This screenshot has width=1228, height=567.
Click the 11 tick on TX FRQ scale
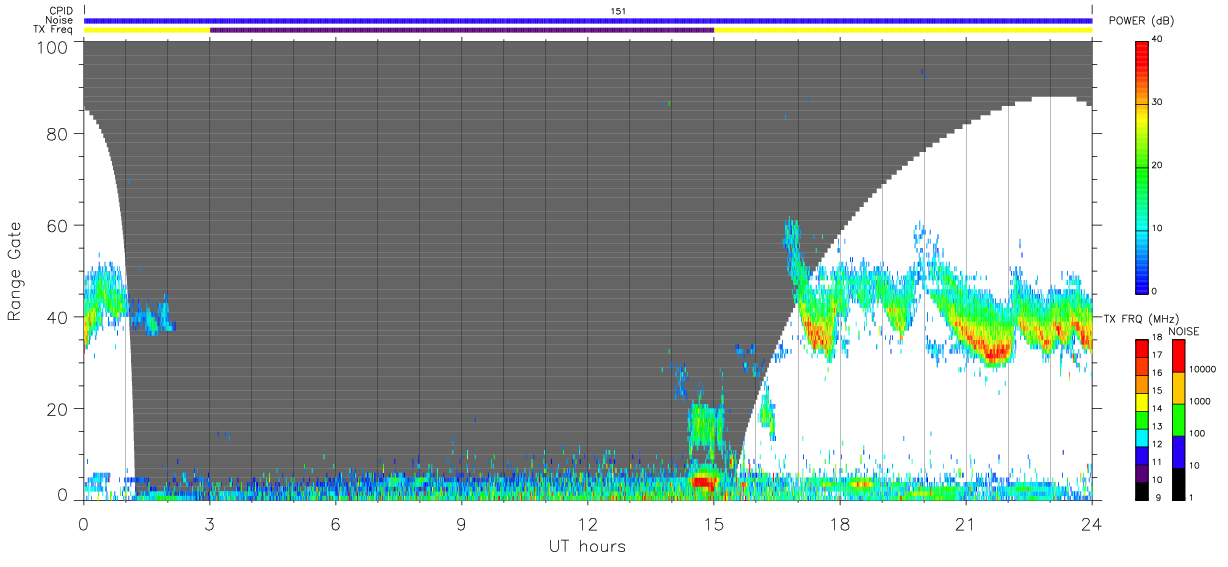(x=1158, y=462)
